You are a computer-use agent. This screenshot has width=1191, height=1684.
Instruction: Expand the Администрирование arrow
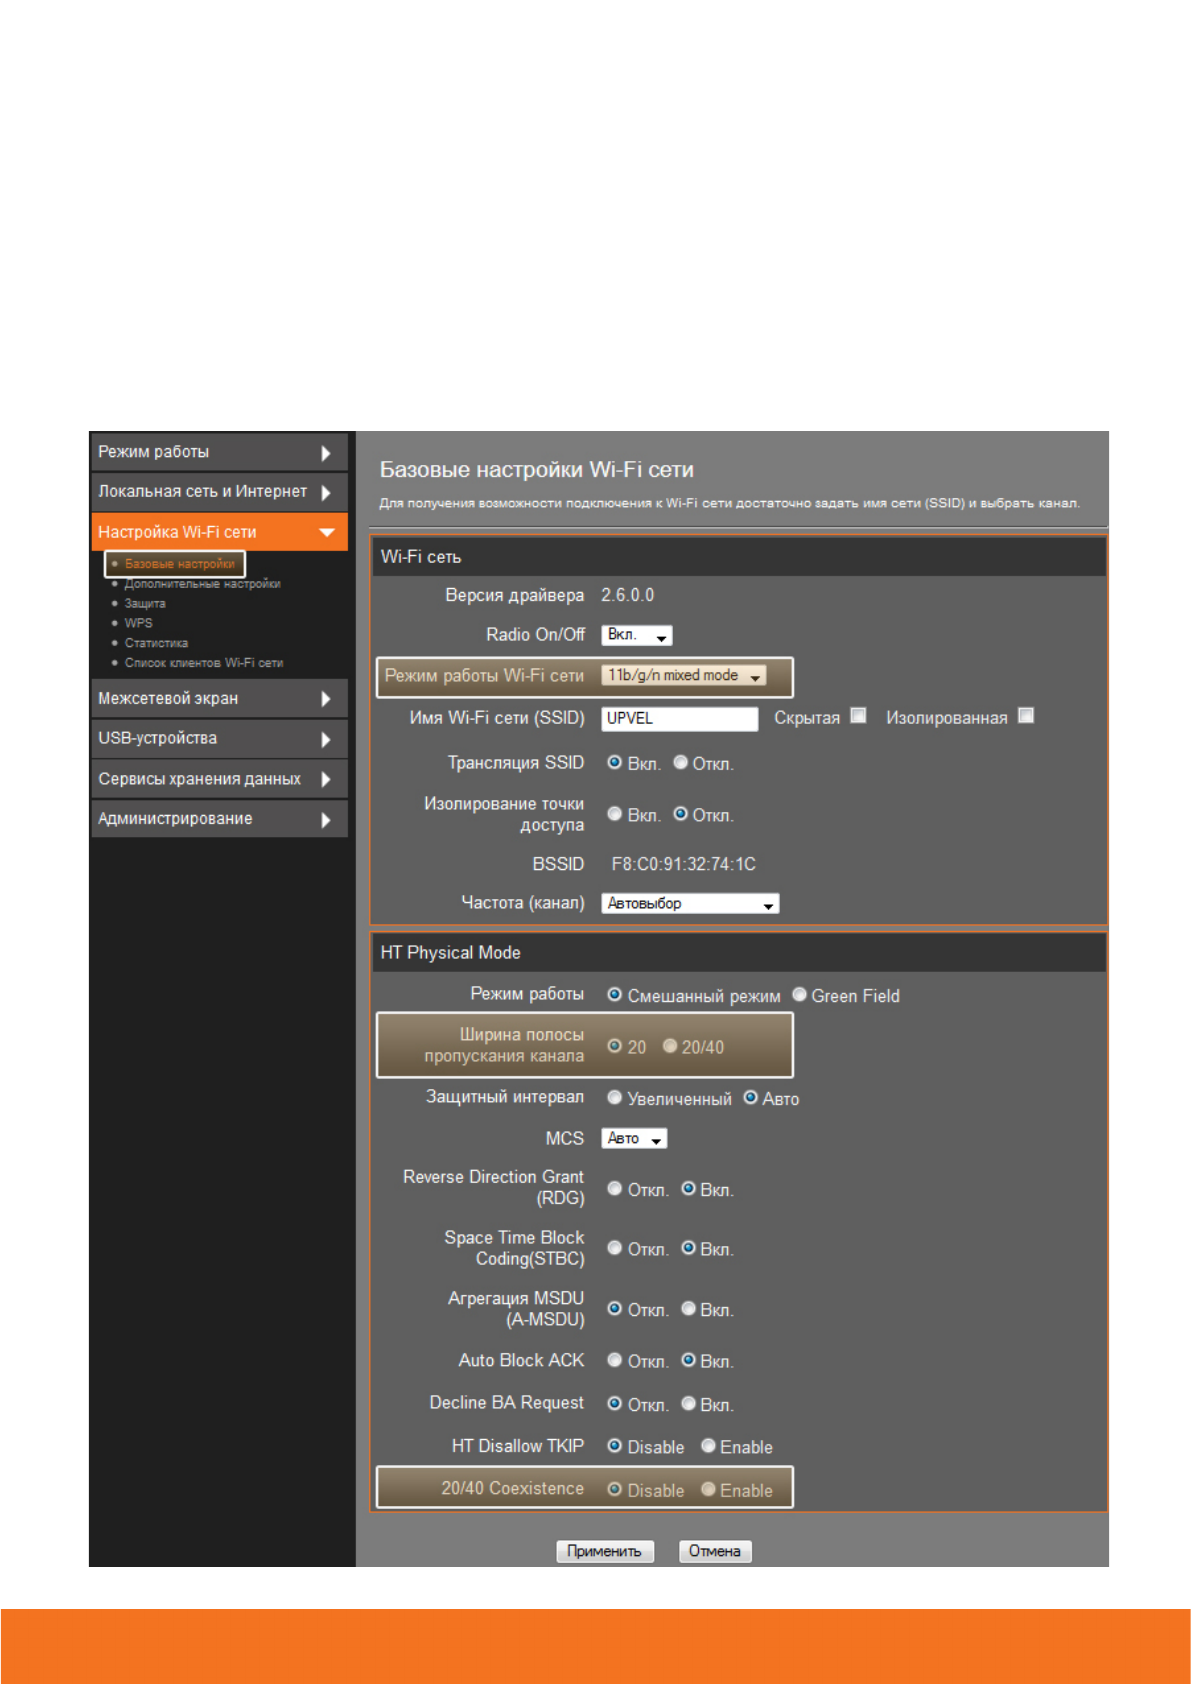click(x=325, y=820)
